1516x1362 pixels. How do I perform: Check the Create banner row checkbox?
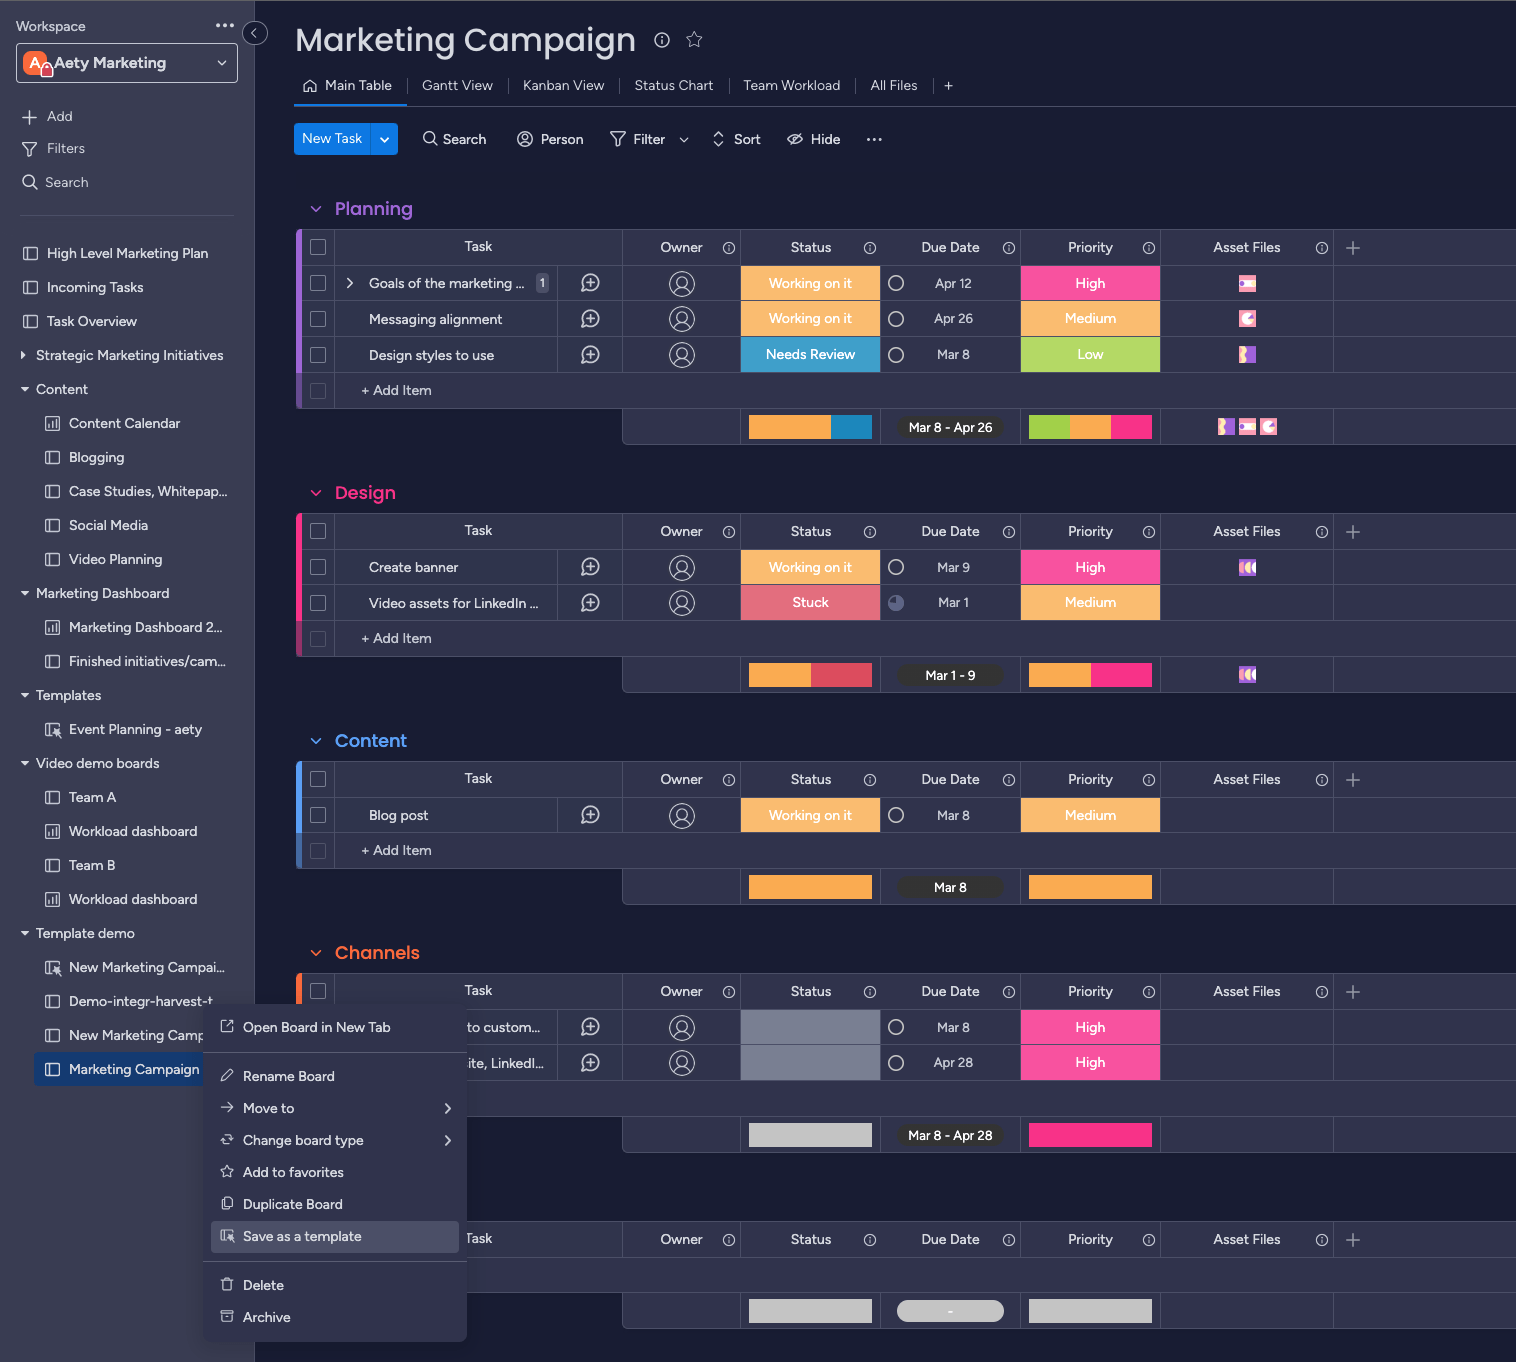pyautogui.click(x=318, y=567)
